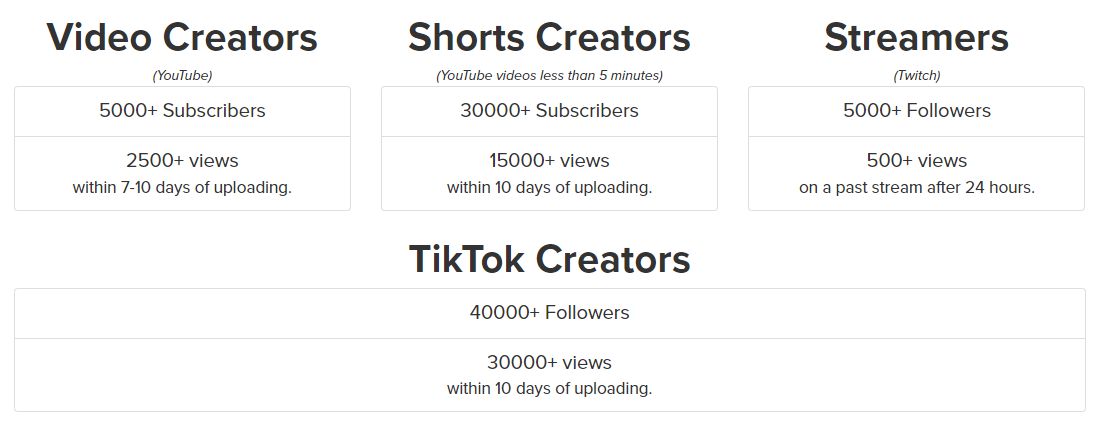
Task: Click the Streamers requirements card
Action: (x=916, y=148)
